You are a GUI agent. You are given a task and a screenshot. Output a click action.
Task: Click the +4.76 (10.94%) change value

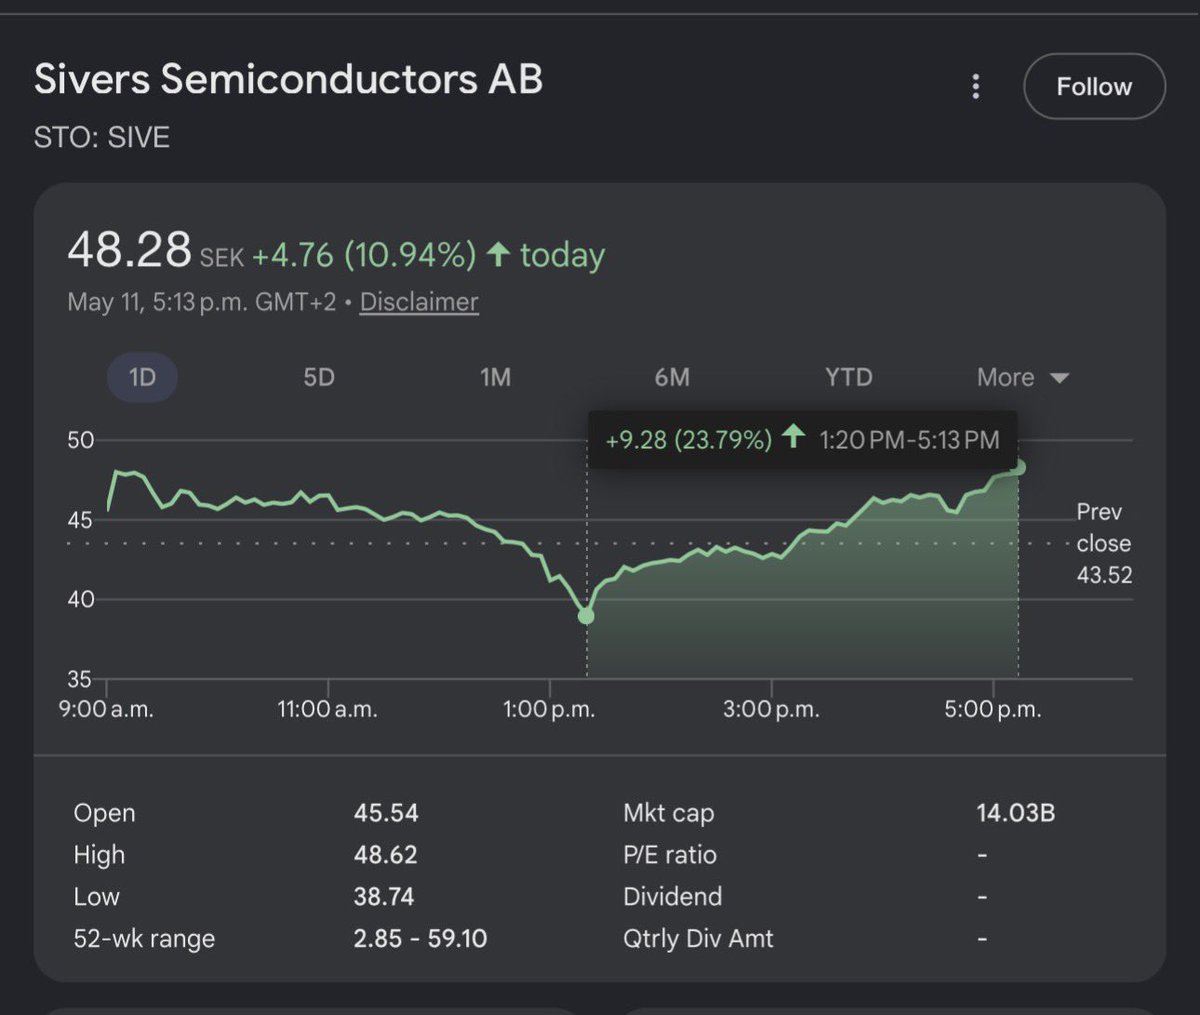point(364,255)
